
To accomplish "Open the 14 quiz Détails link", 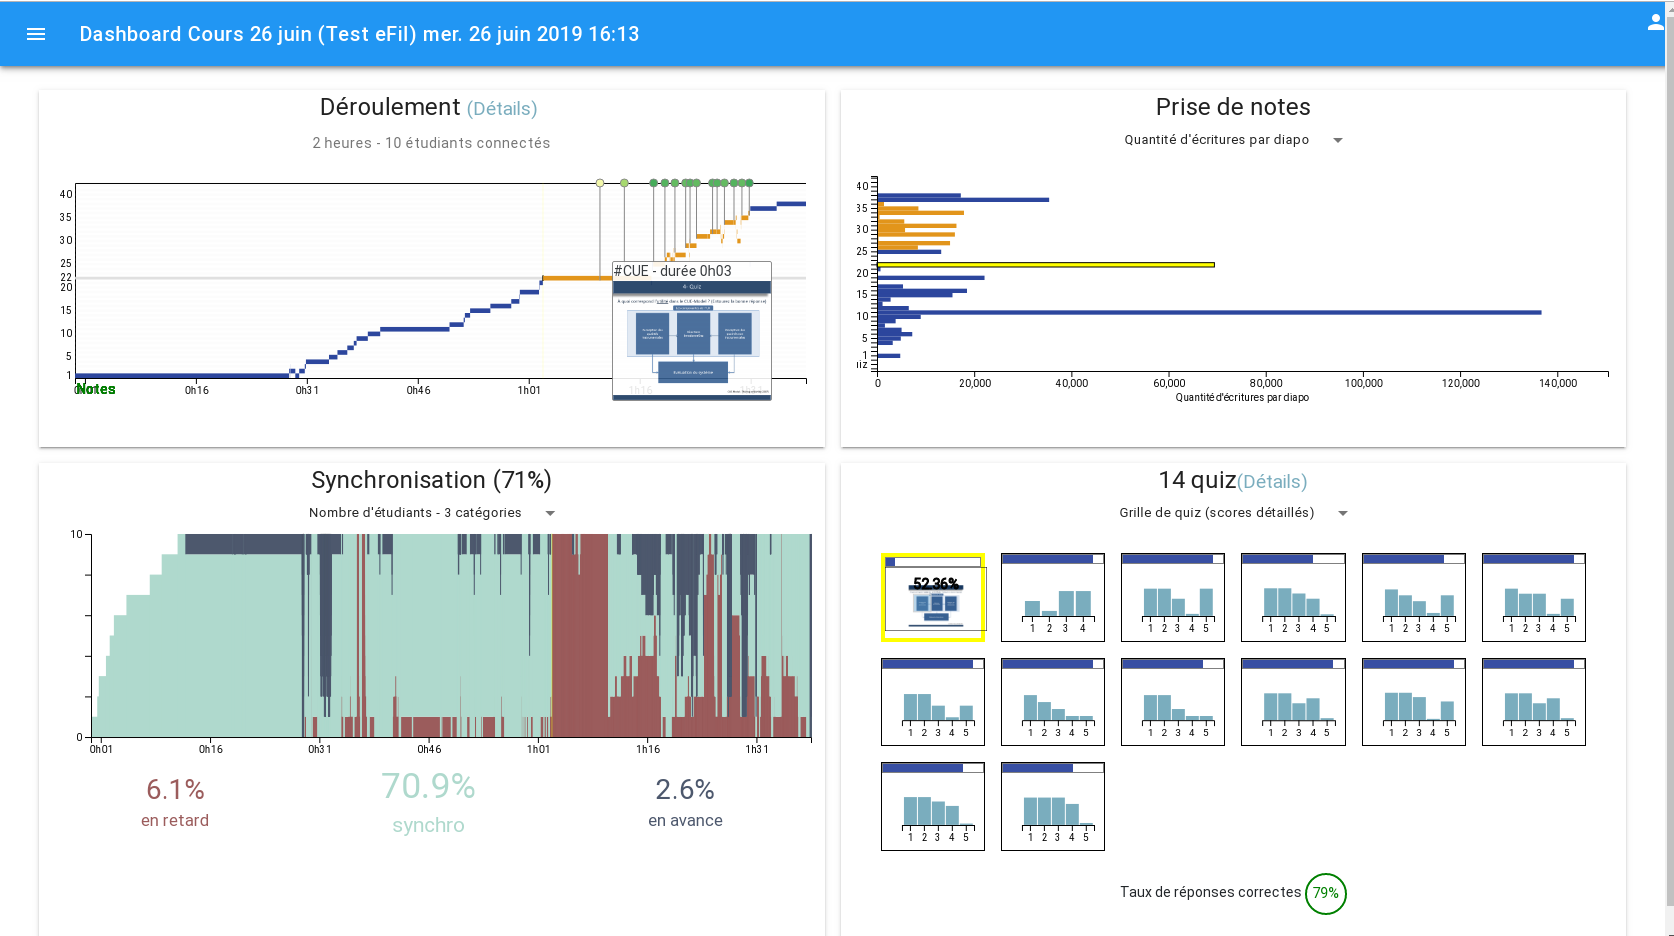I will pyautogui.click(x=1272, y=482).
